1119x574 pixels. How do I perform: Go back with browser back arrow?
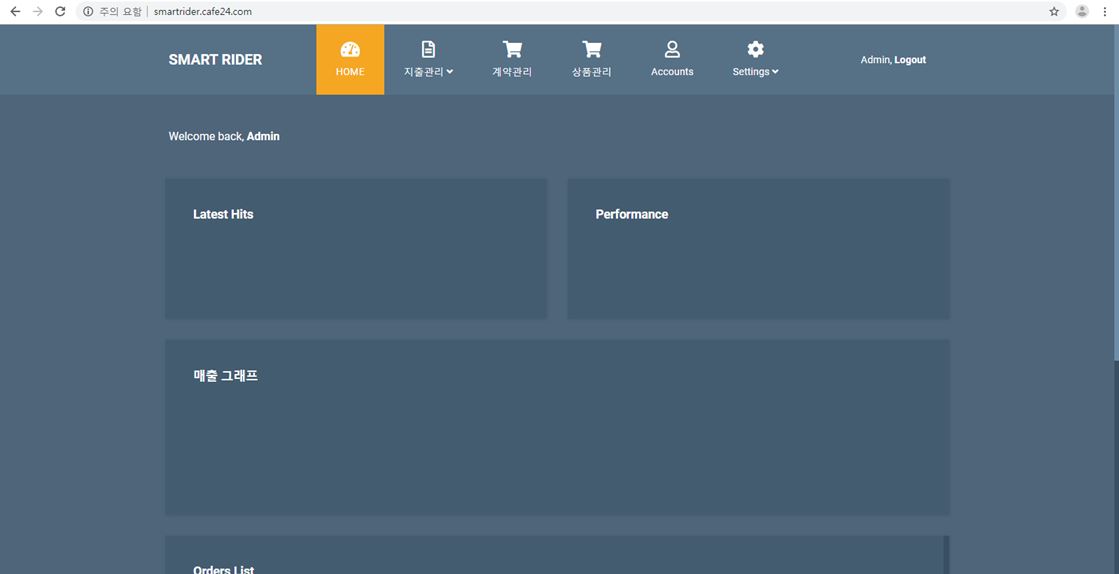15,11
